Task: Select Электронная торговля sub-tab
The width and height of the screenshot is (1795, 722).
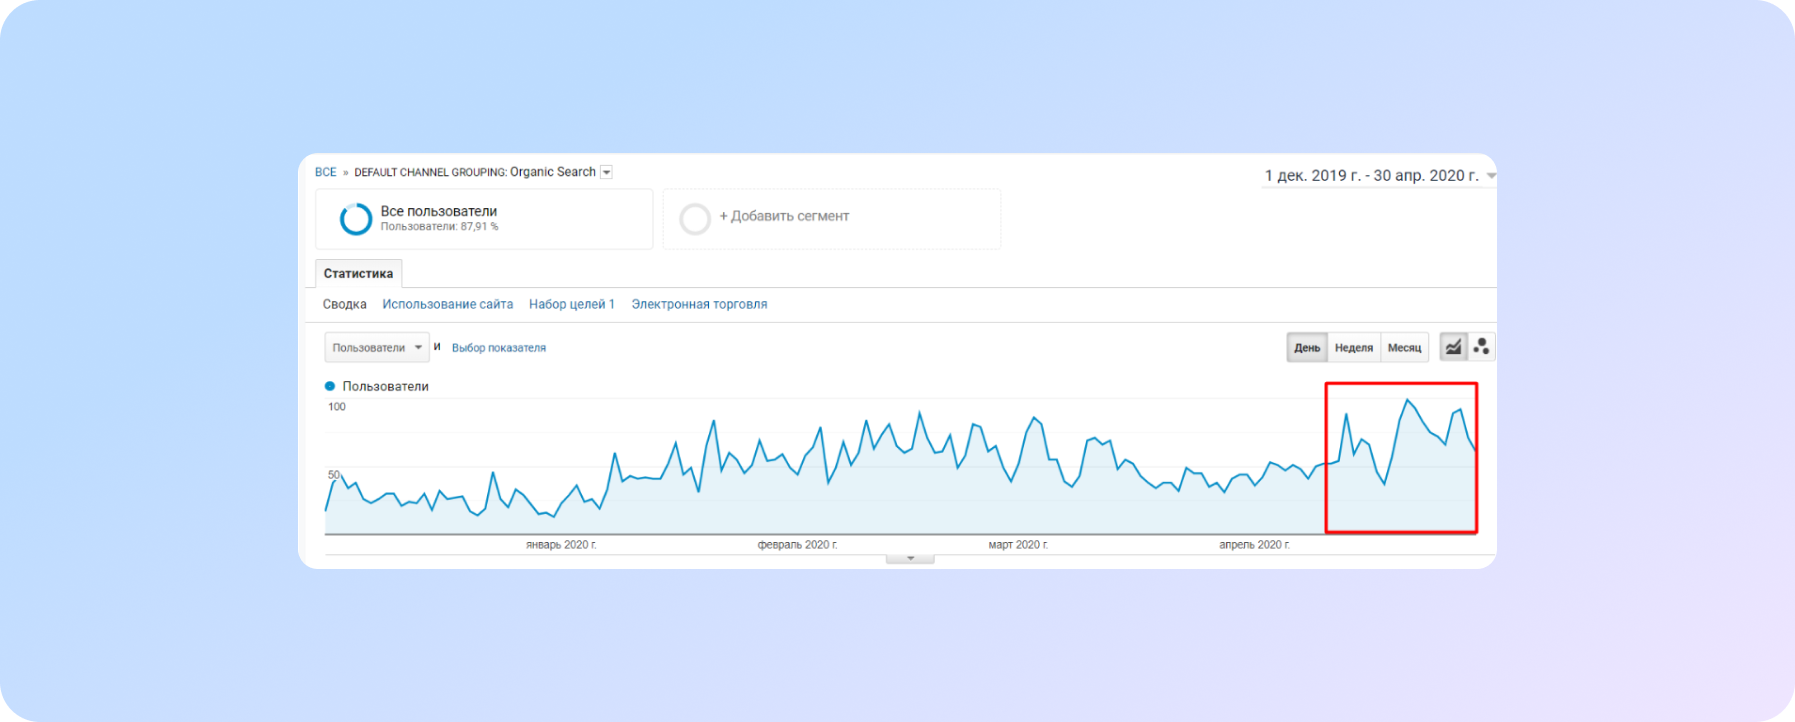Action: (699, 304)
